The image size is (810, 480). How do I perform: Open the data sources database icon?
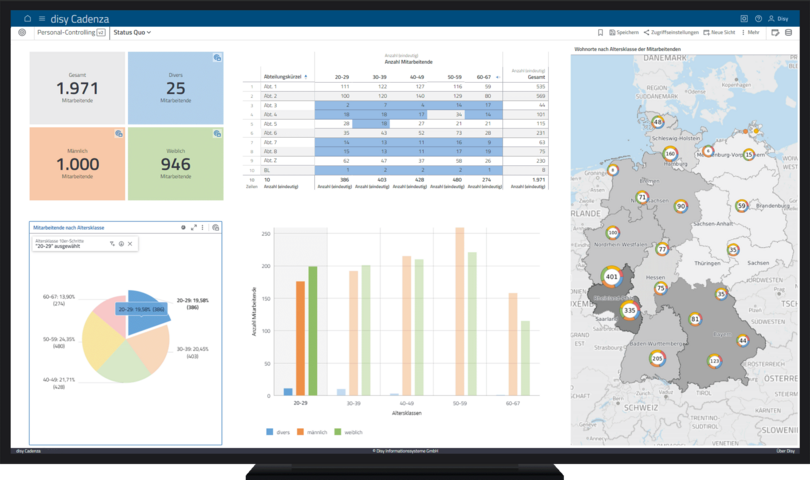(x=788, y=33)
